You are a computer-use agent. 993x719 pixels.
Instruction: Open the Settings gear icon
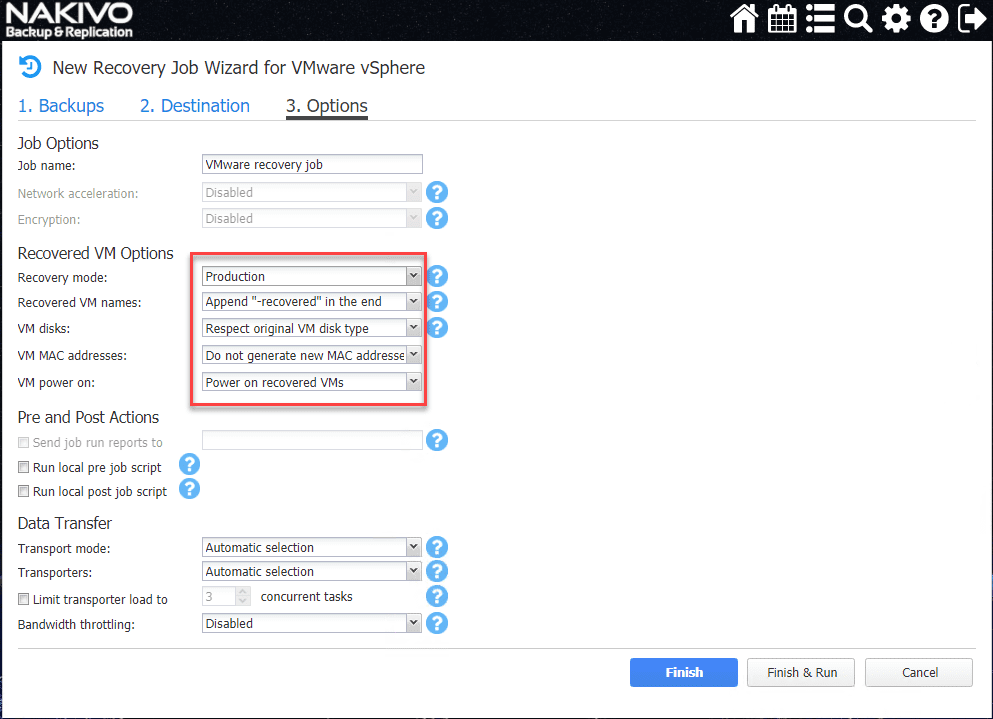click(x=896, y=18)
